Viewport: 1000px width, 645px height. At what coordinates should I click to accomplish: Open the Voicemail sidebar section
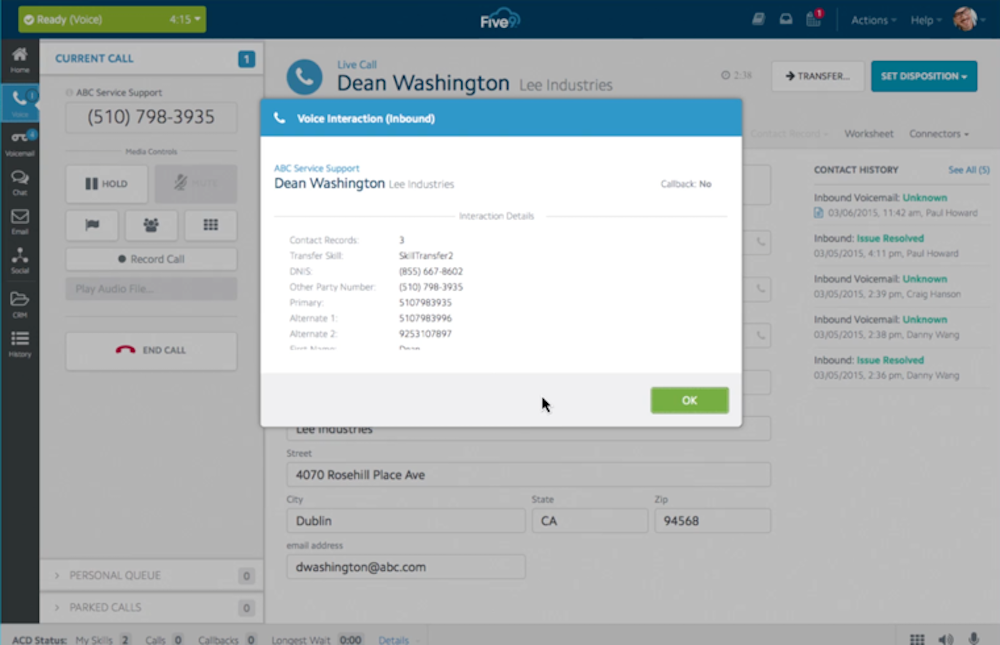click(x=20, y=143)
